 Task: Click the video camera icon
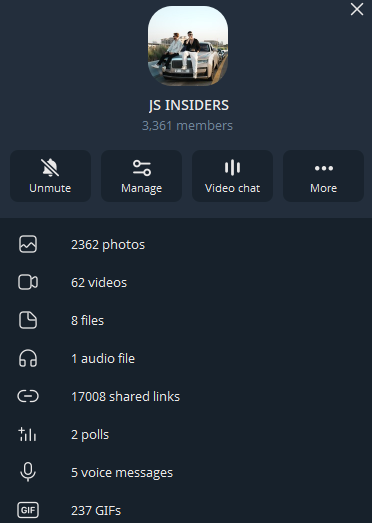point(28,282)
